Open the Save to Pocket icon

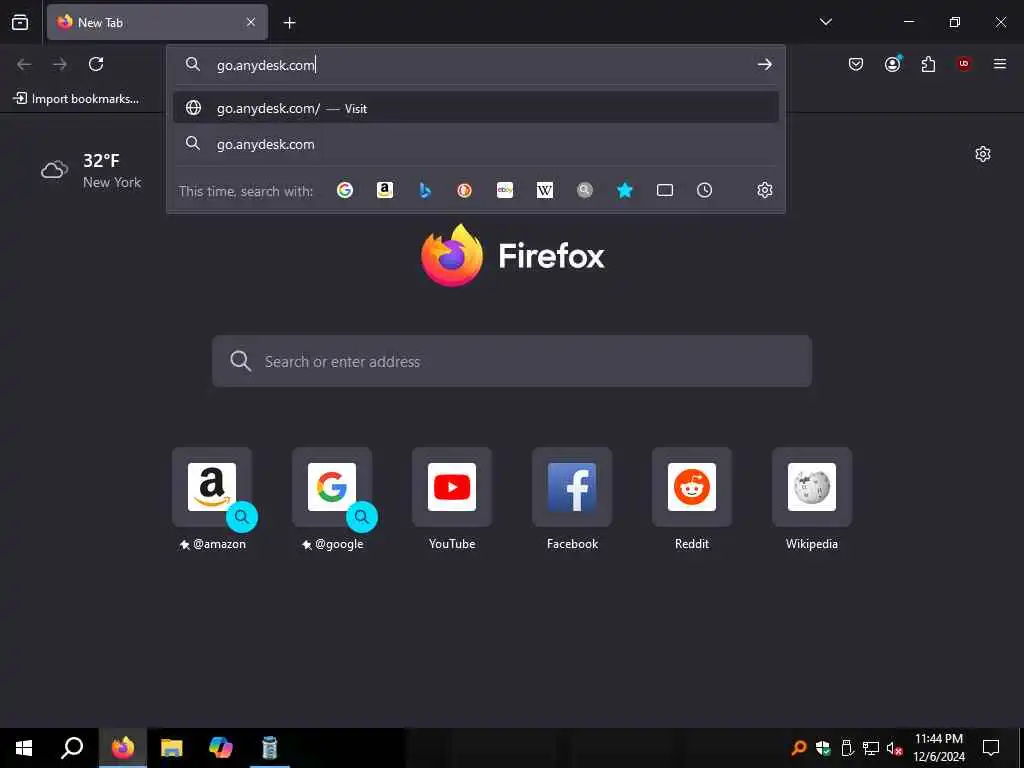[x=856, y=64]
